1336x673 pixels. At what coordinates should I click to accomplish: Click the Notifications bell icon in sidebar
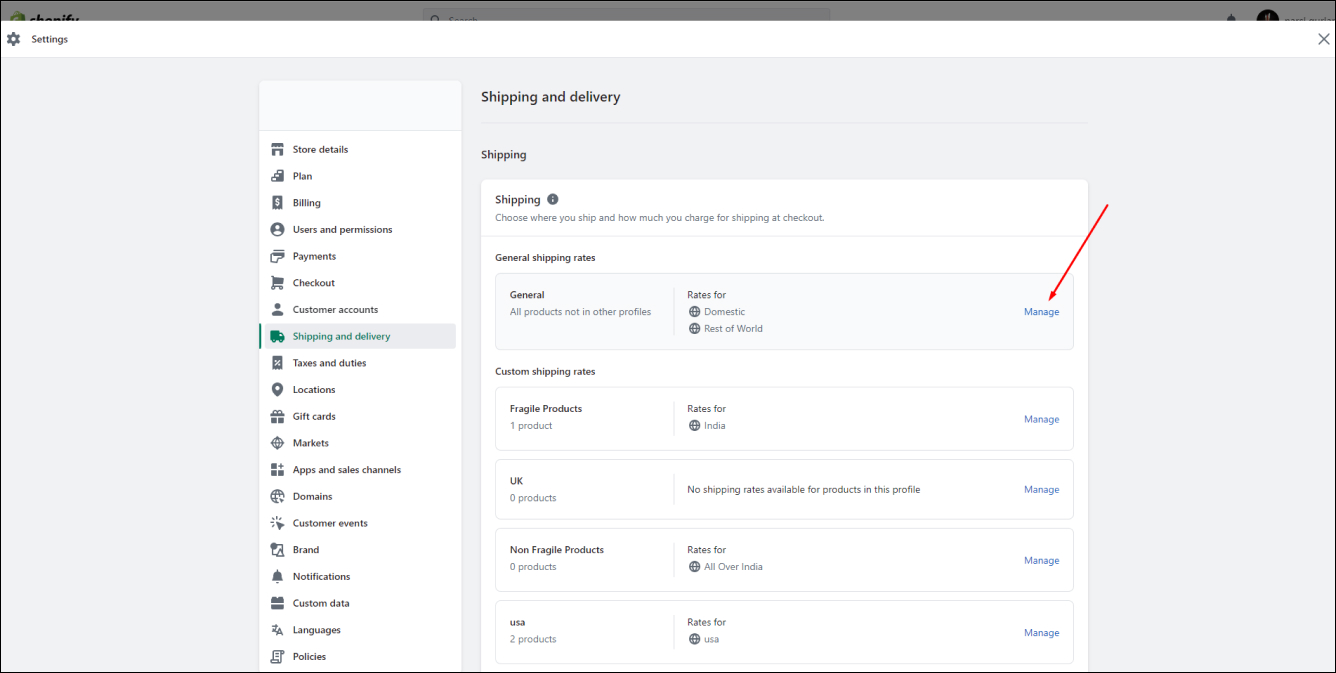click(x=278, y=577)
